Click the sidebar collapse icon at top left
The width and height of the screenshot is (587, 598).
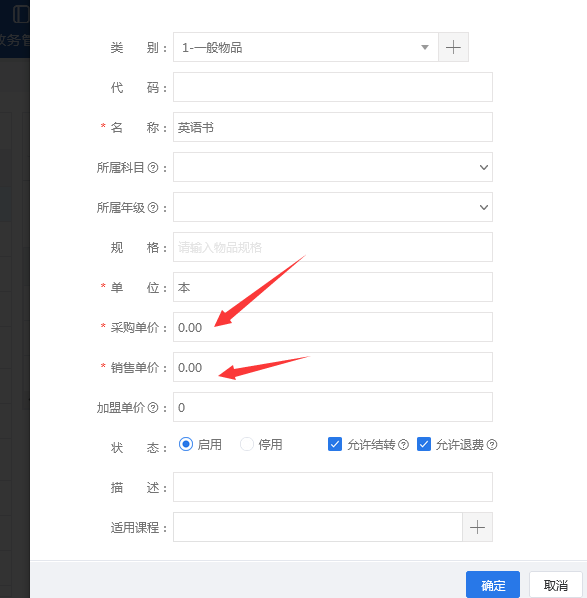pyautogui.click(x=21, y=14)
